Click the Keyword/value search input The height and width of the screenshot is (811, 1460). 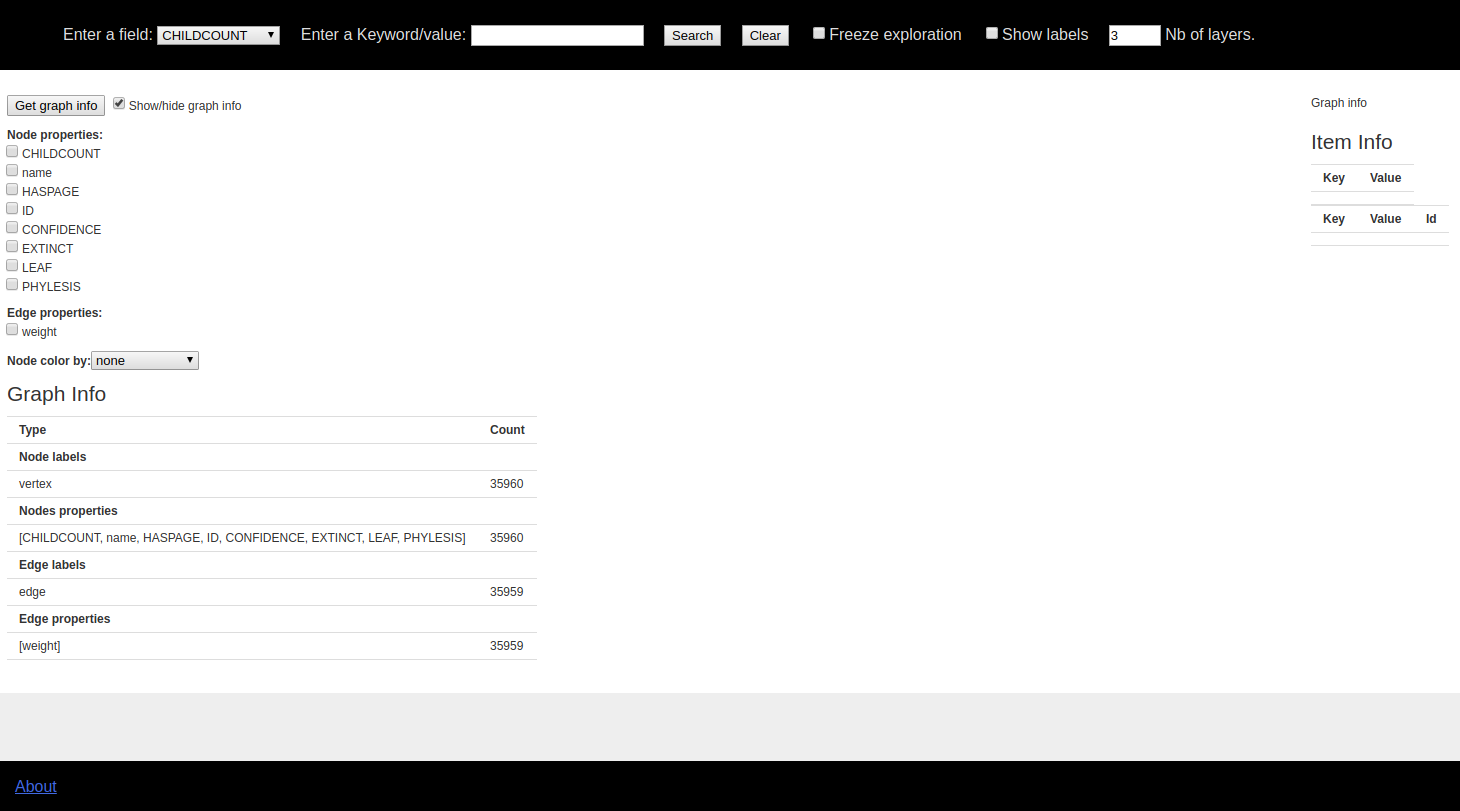[557, 35]
